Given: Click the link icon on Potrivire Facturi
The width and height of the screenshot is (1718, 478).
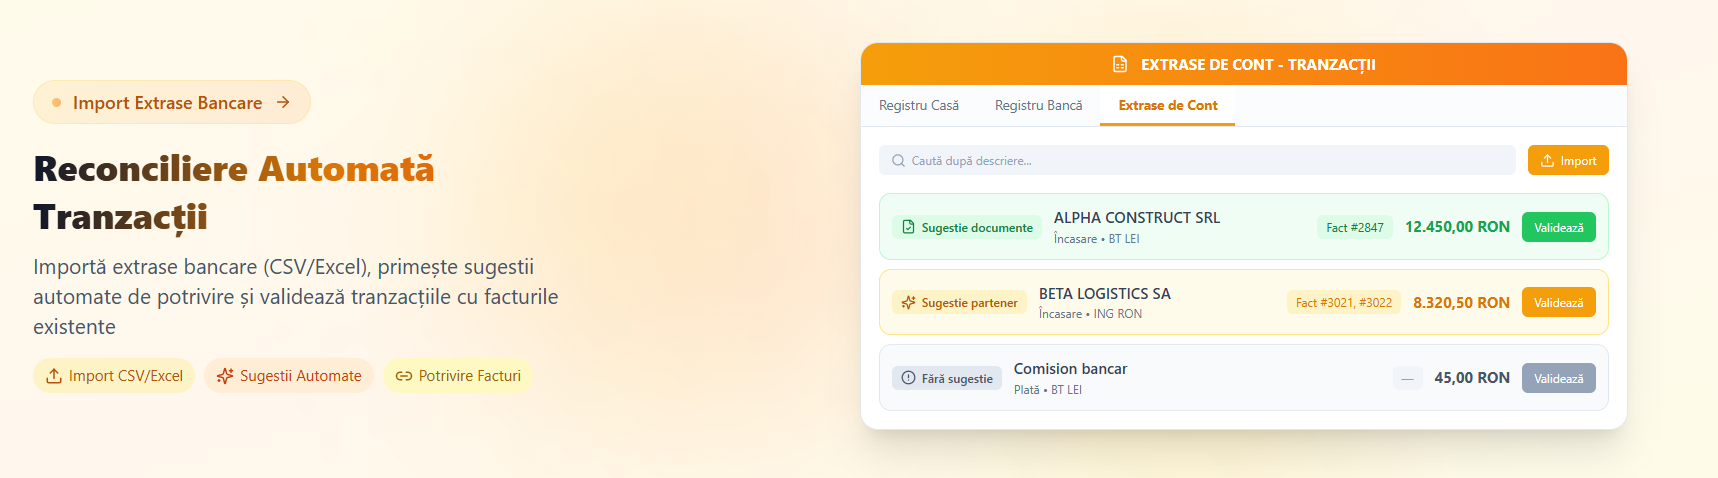Looking at the screenshot, I should pyautogui.click(x=403, y=376).
